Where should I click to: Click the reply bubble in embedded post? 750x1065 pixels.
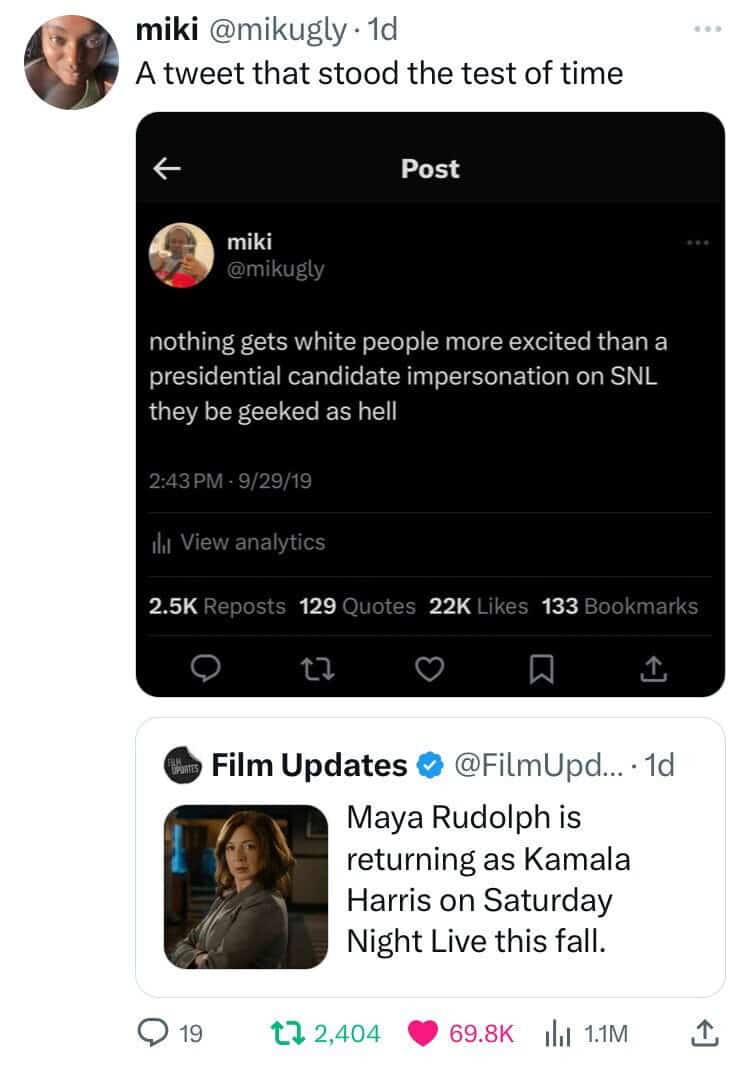pyautogui.click(x=204, y=668)
